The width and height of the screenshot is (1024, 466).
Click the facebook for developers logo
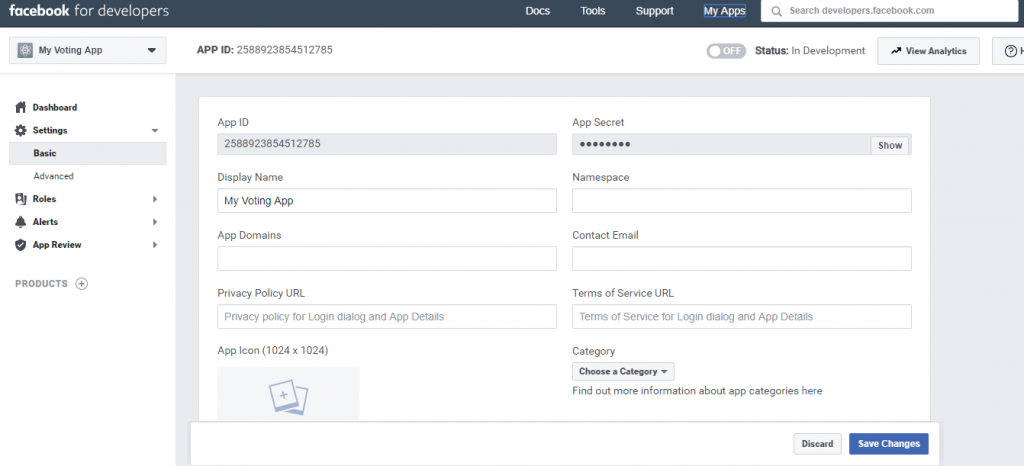(89, 11)
